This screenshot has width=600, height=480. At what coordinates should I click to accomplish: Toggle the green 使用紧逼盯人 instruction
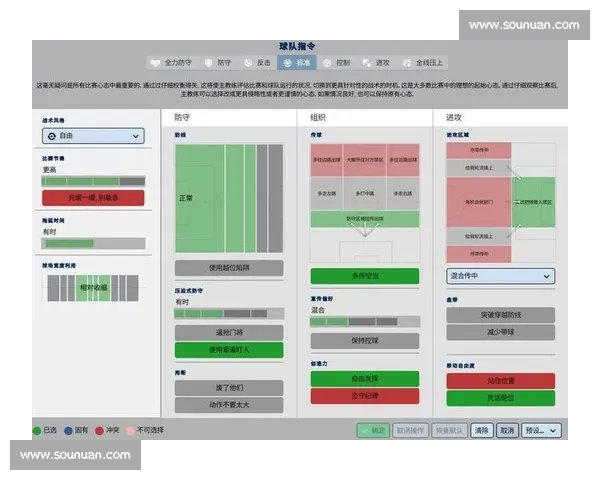229,350
